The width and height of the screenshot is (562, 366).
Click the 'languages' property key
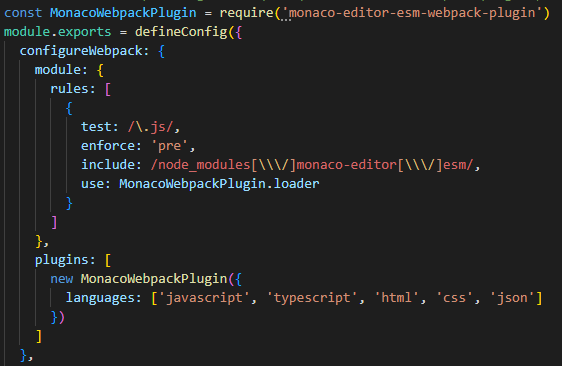(100, 298)
